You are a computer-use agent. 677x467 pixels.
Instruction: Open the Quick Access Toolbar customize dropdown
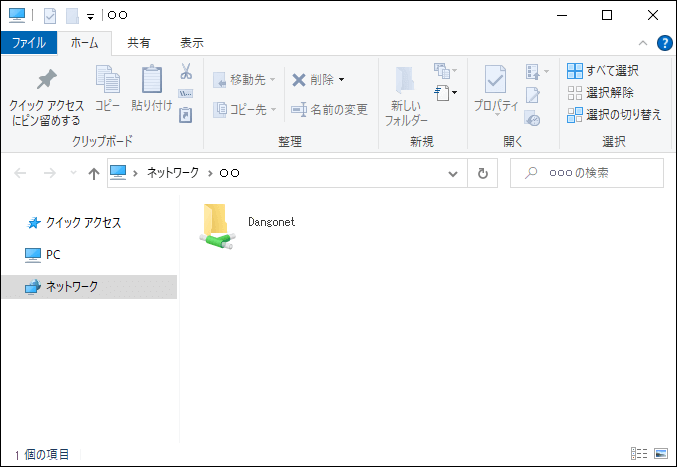pyautogui.click(x=90, y=16)
